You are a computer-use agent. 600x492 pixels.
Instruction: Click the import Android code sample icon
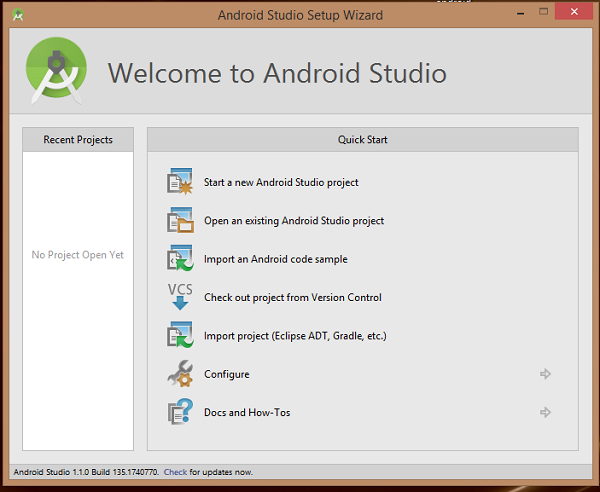pyautogui.click(x=180, y=258)
